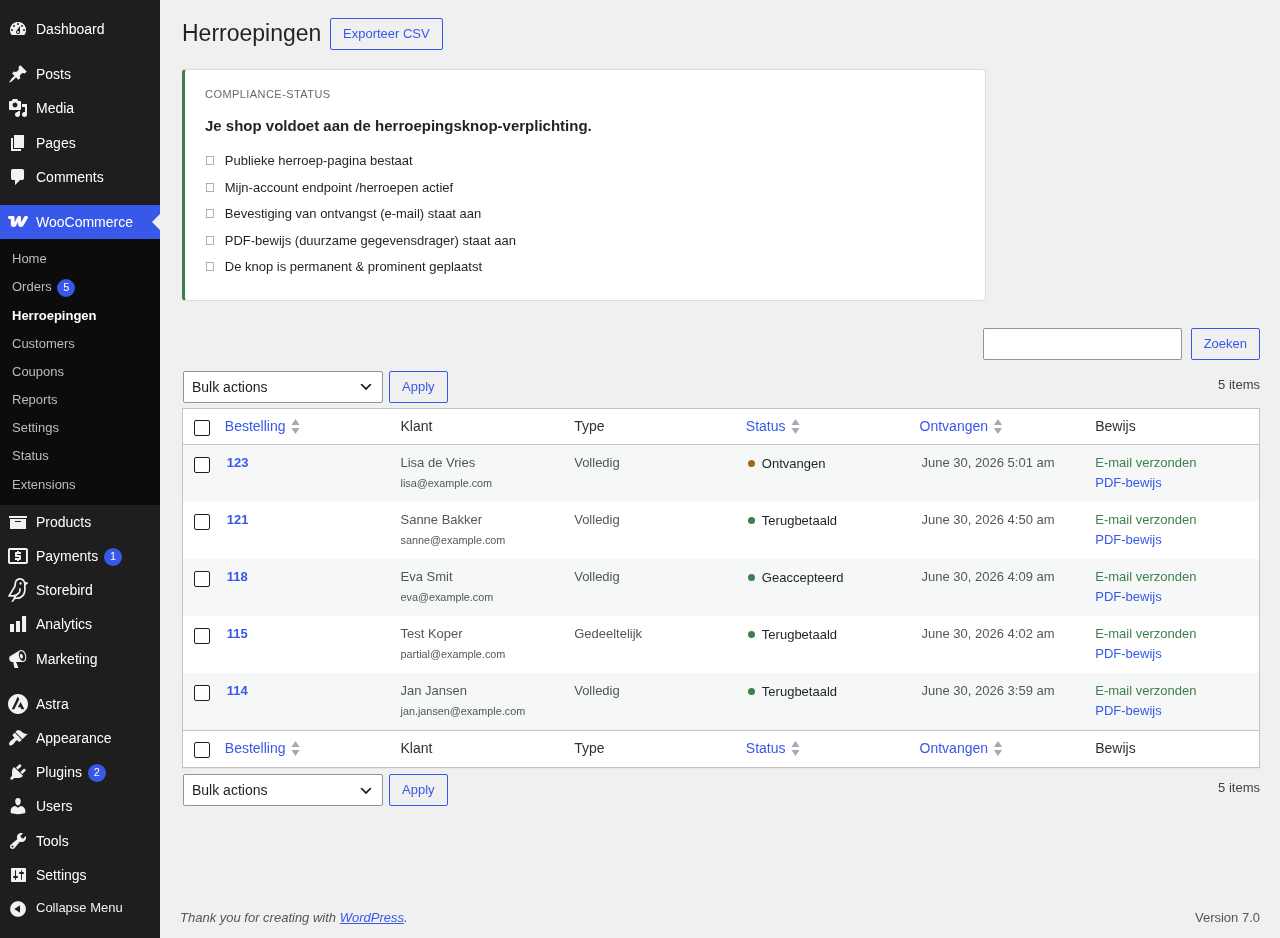Image resolution: width=1280 pixels, height=938 pixels.
Task: Click the Users person icon
Action: (x=18, y=806)
